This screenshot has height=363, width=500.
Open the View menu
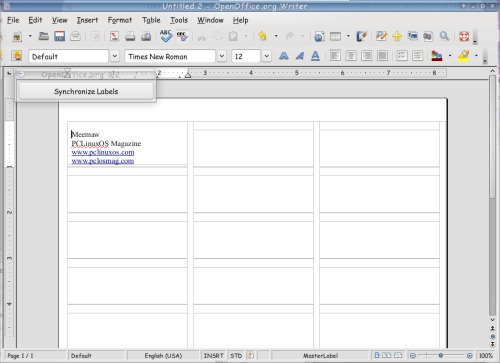59,20
